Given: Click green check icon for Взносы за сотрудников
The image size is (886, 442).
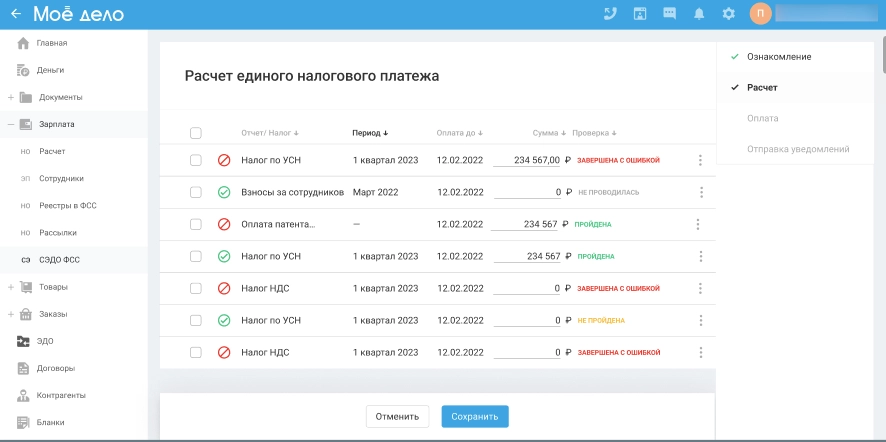Looking at the screenshot, I should [x=224, y=193].
